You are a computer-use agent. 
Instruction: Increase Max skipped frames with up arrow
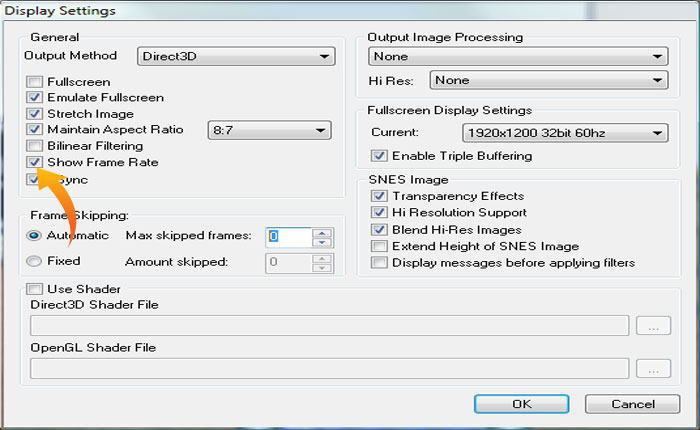click(322, 232)
